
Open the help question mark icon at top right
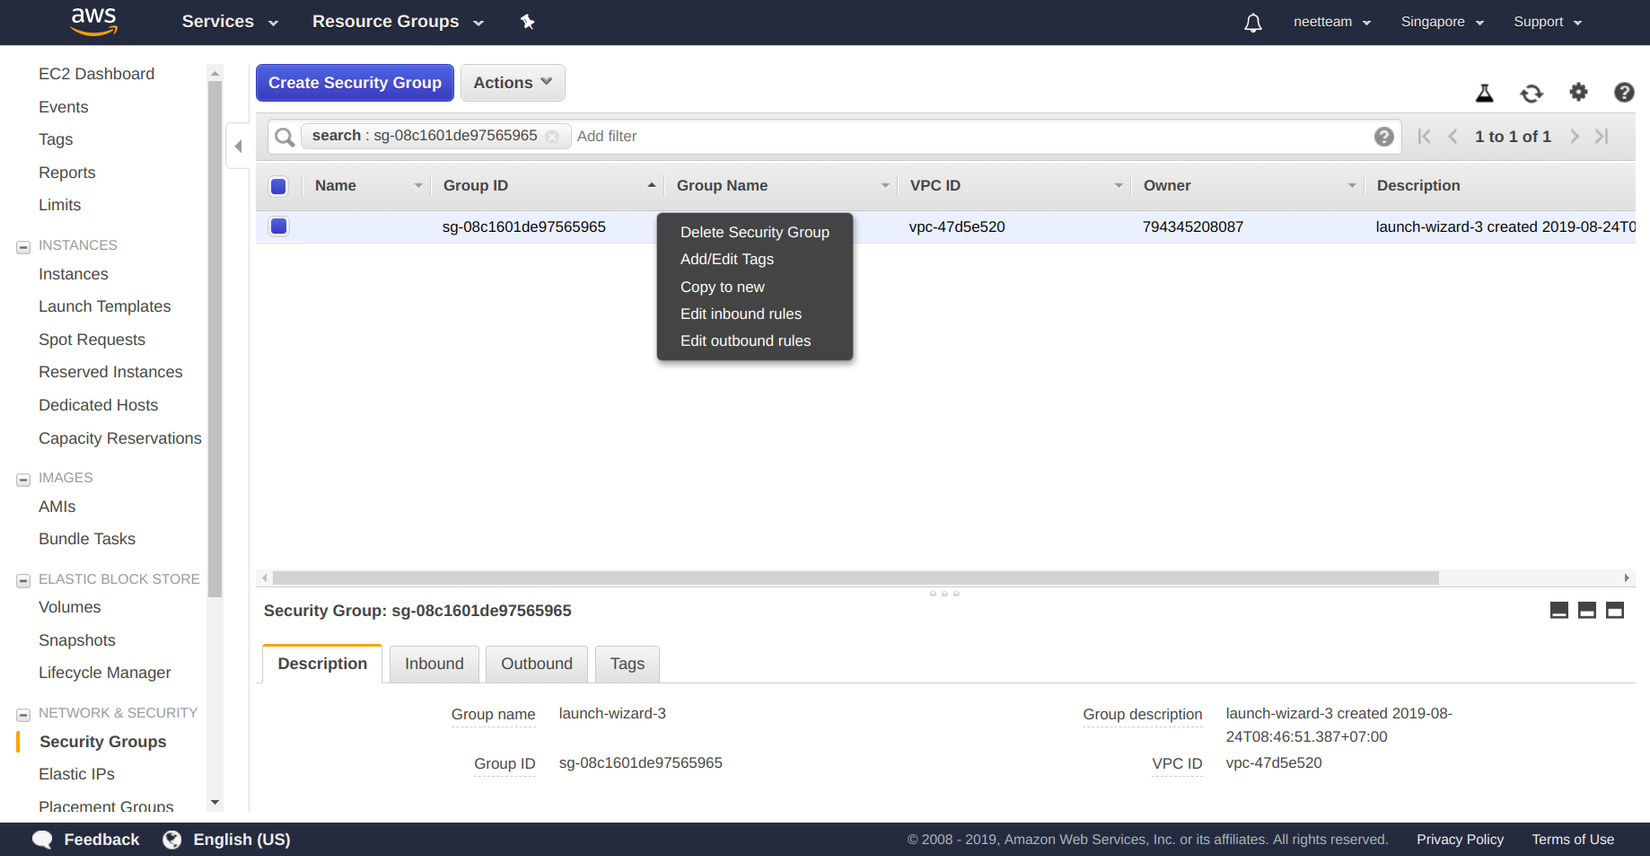click(1624, 92)
